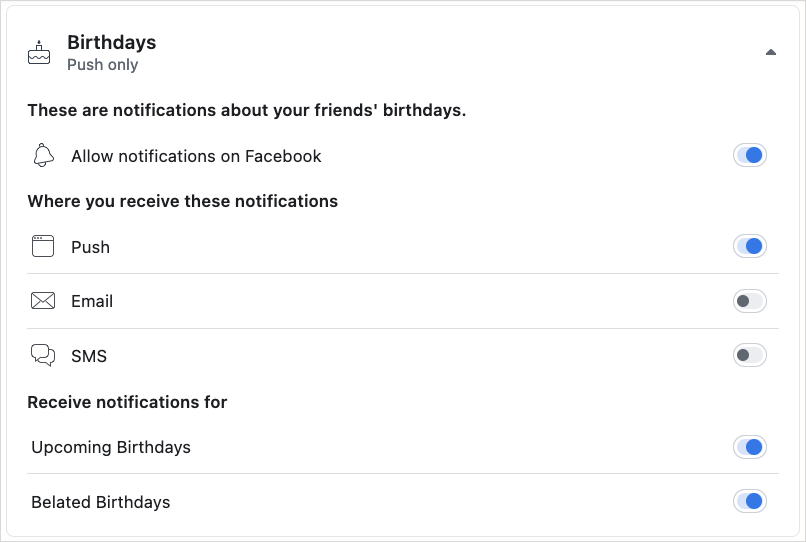Click the Birthdays section title
Image resolution: width=806 pixels, height=542 pixels.
(111, 43)
